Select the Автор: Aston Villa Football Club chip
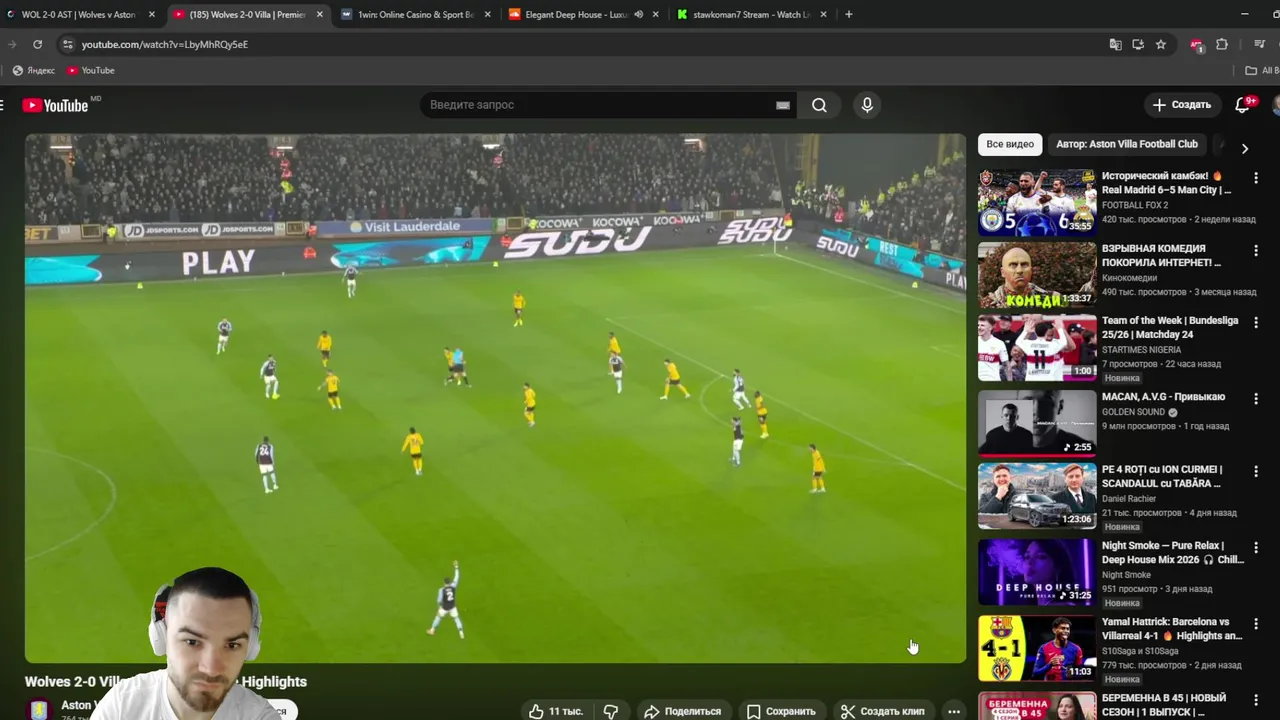The width and height of the screenshot is (1280, 720). coord(1127,144)
